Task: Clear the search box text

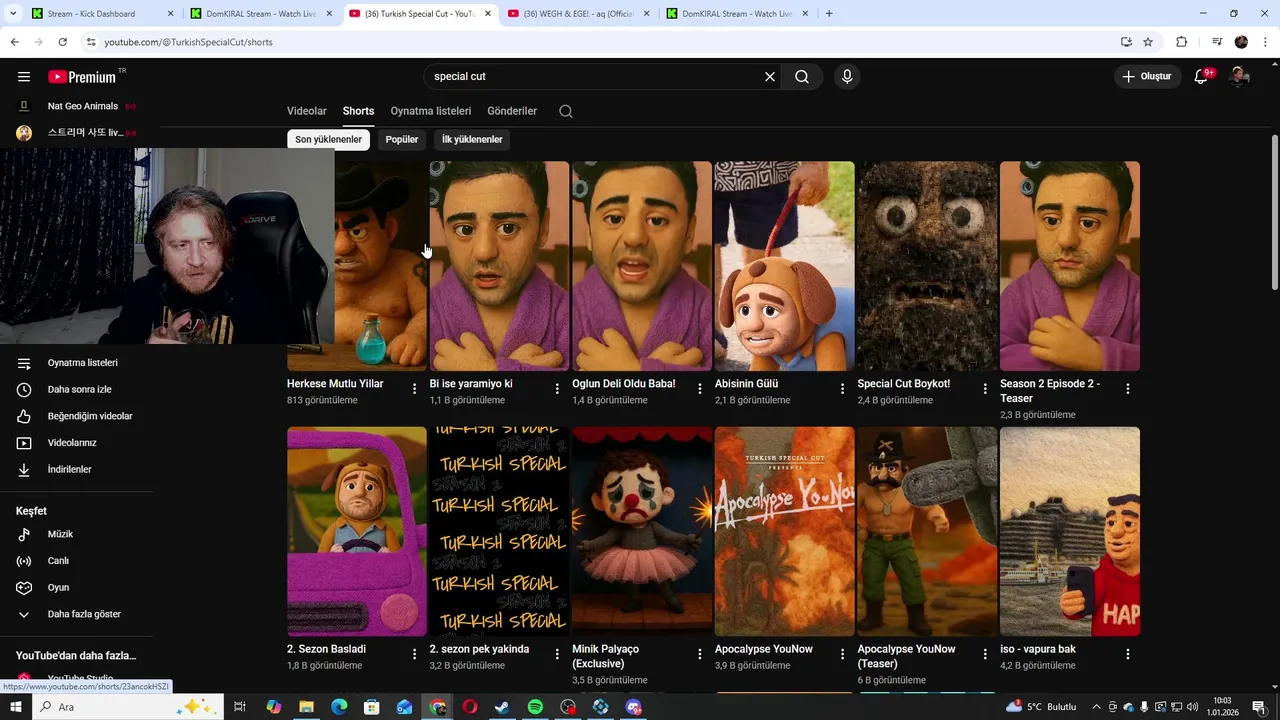Action: pos(770,77)
